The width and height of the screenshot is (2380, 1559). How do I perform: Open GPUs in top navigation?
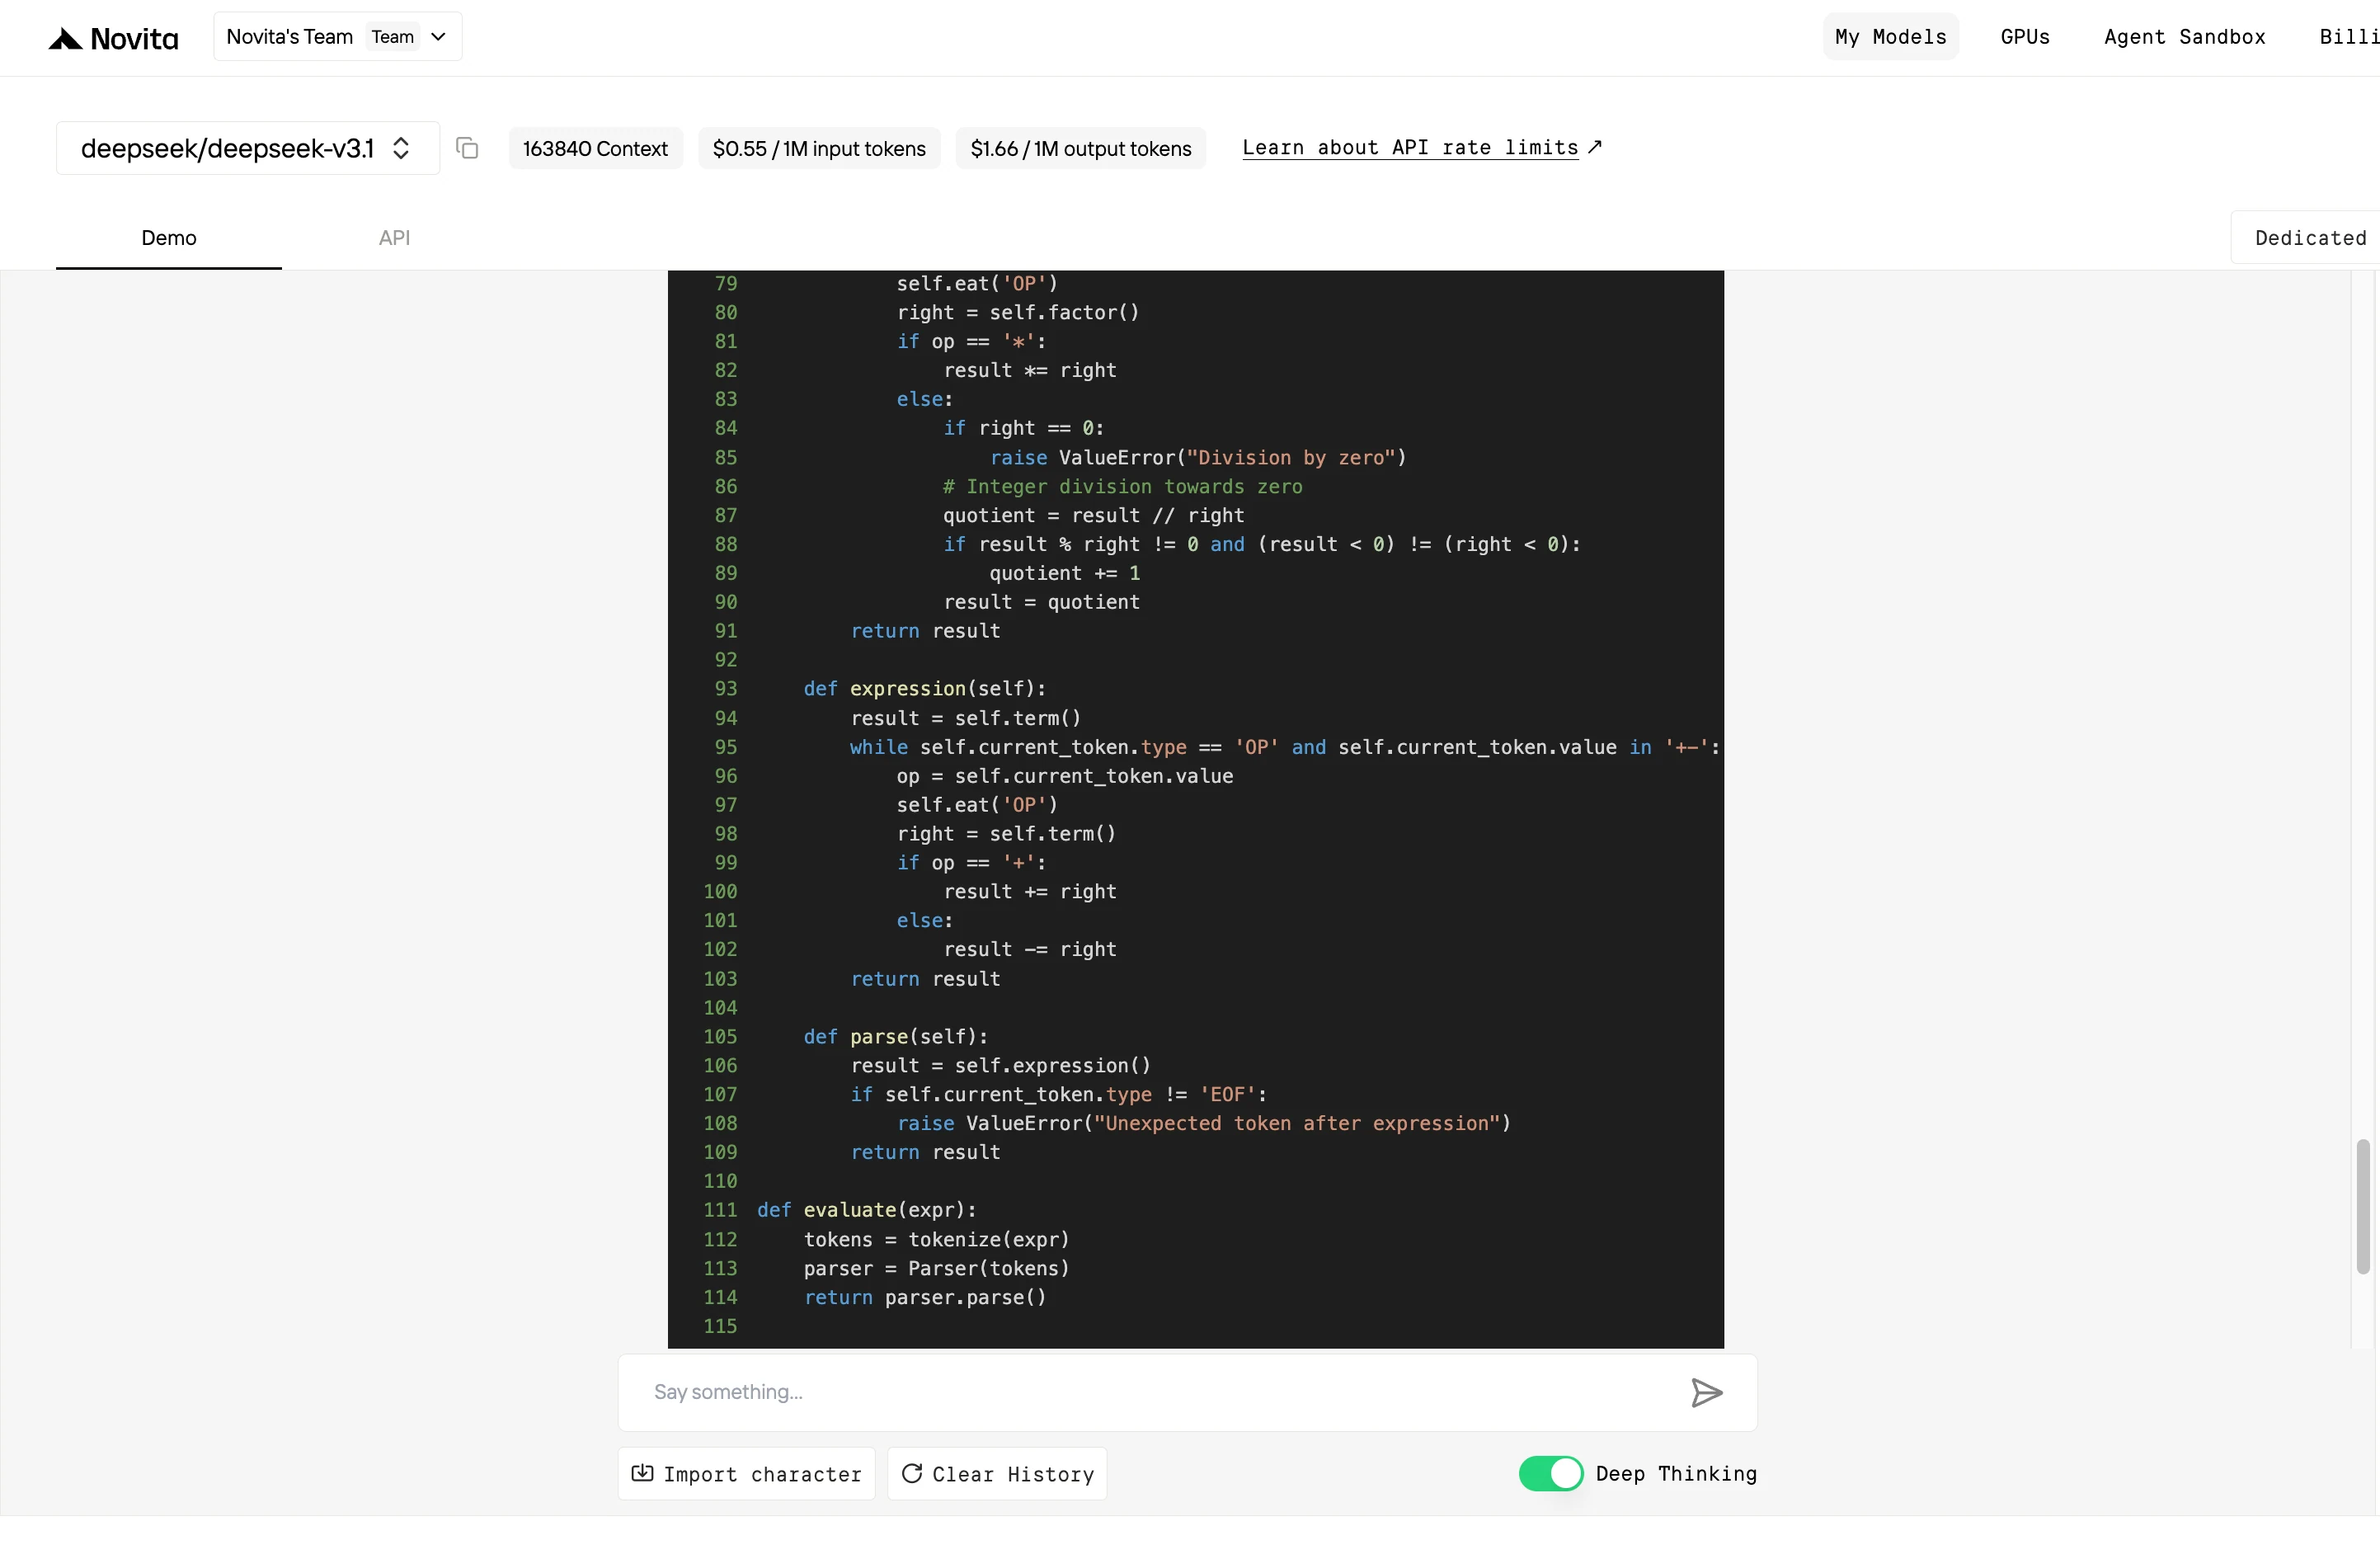tap(2025, 37)
